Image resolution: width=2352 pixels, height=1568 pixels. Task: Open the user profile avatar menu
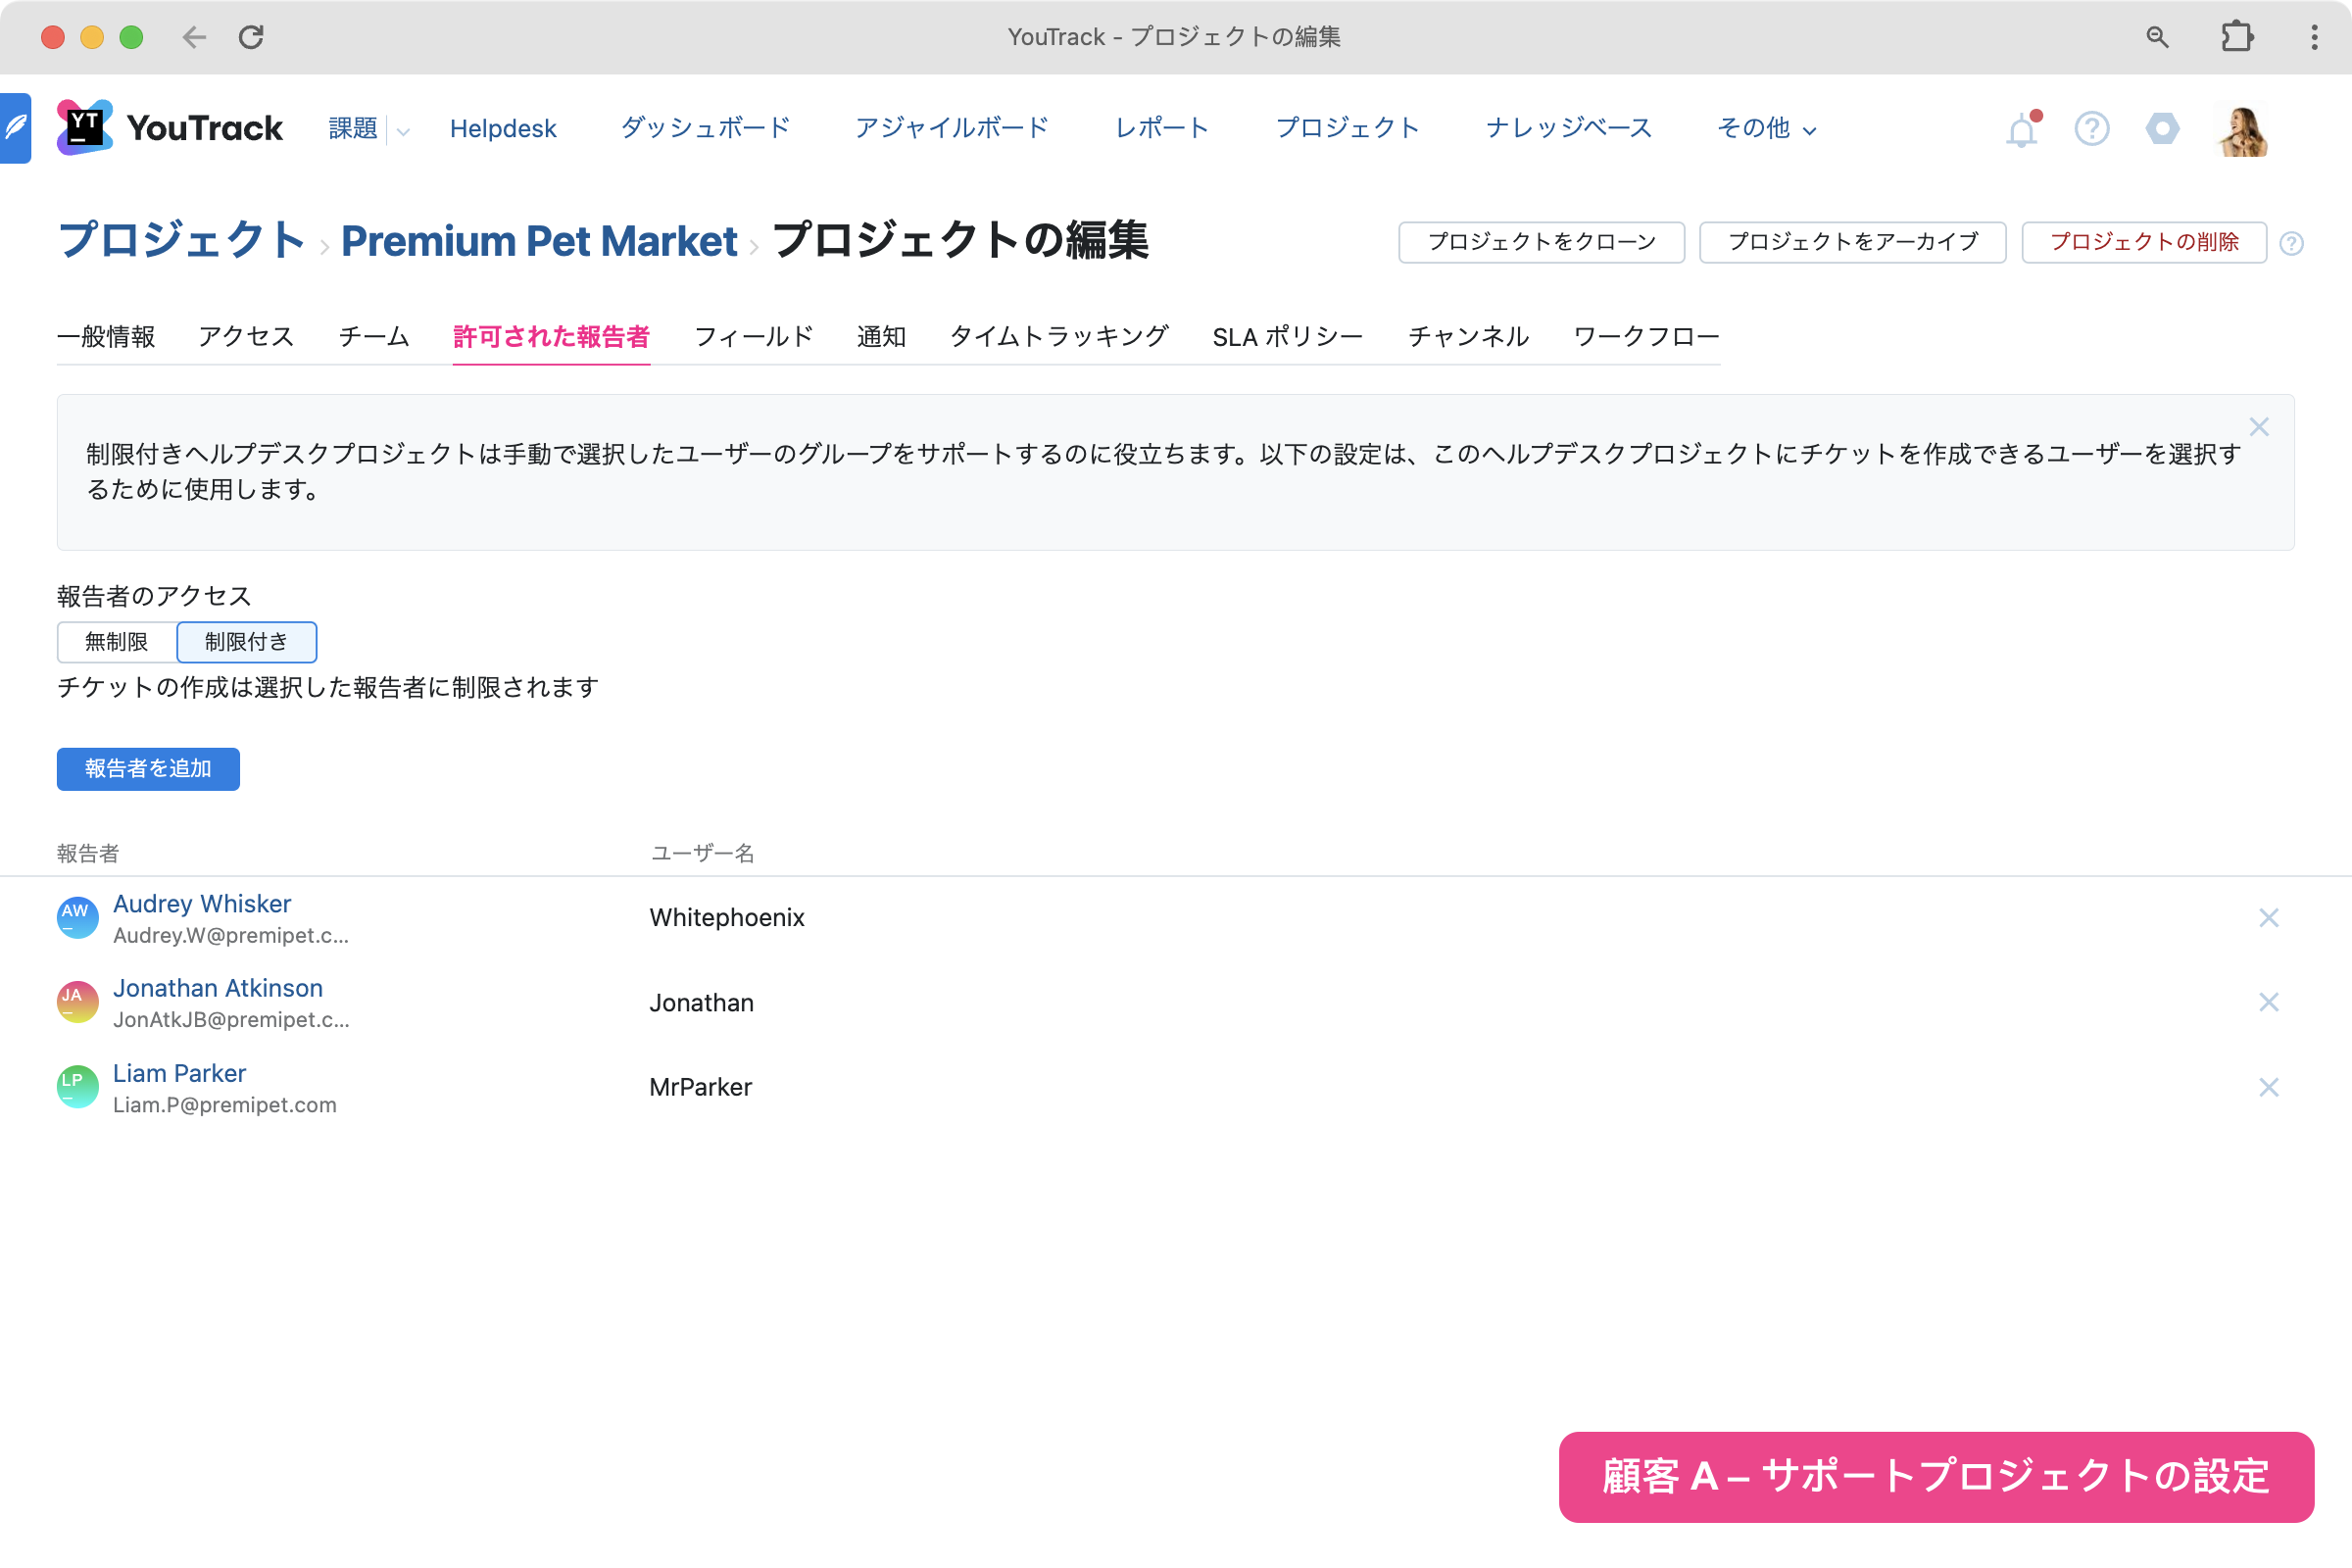tap(2243, 130)
